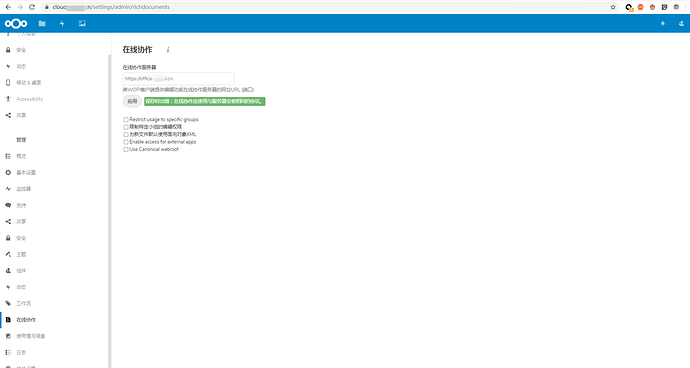Click the info 'i' icon beside 在线协作 heading
The width and height of the screenshot is (690, 368).
[168, 50]
